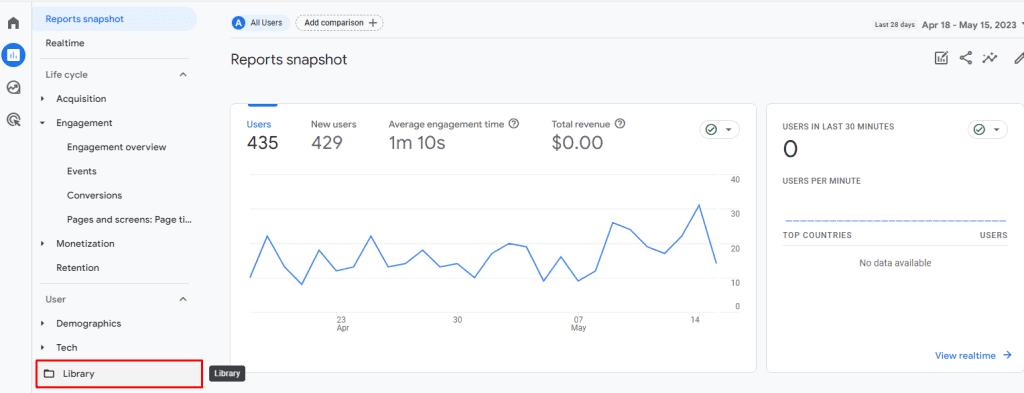
Task: Open the Retention report
Action: (78, 268)
